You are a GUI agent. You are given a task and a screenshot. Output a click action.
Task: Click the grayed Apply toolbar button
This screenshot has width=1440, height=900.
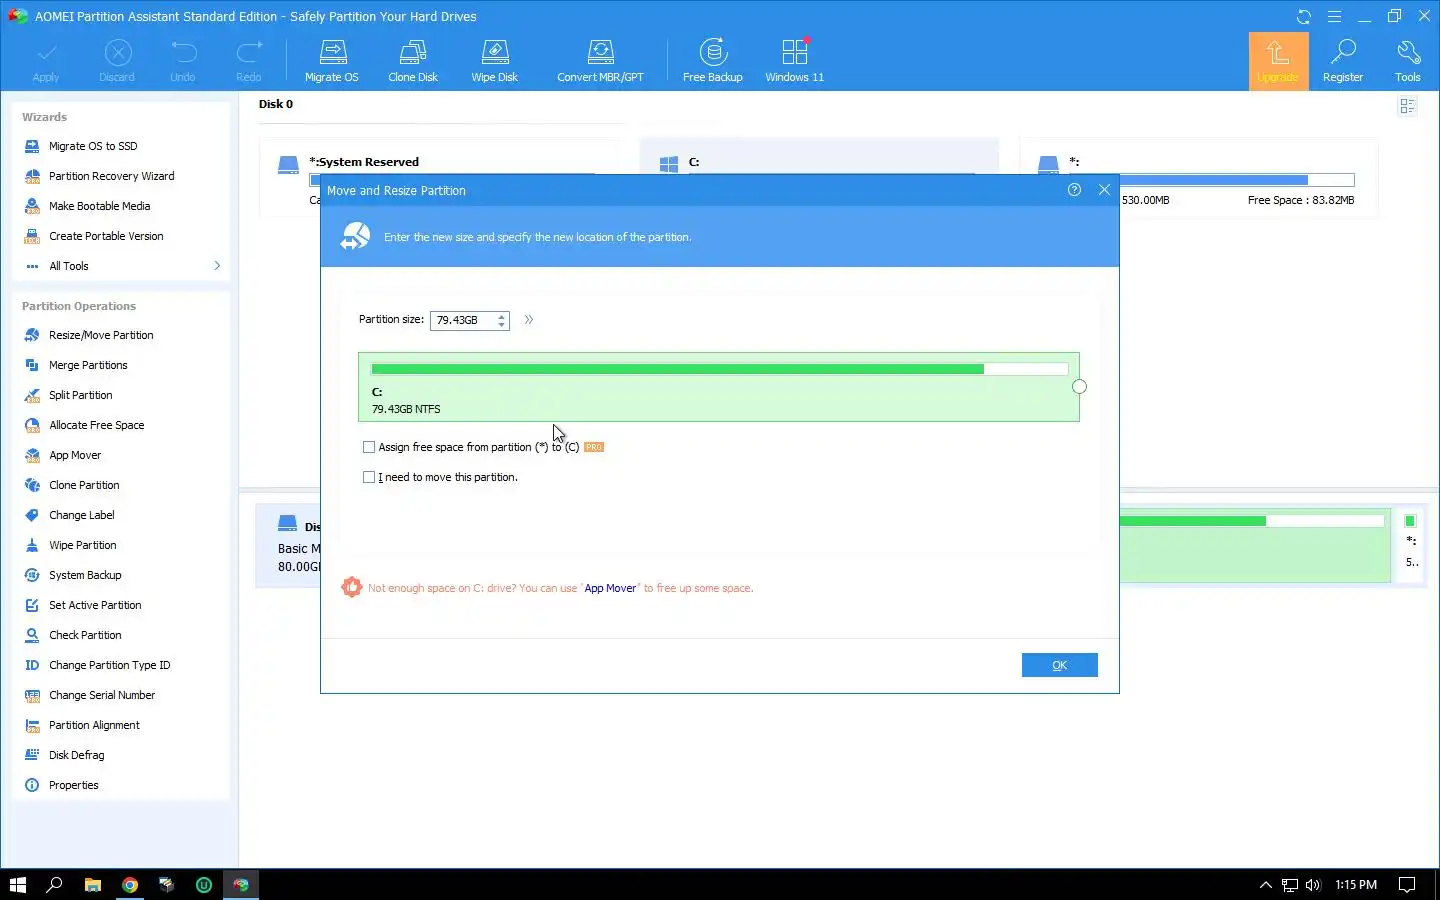(x=46, y=61)
